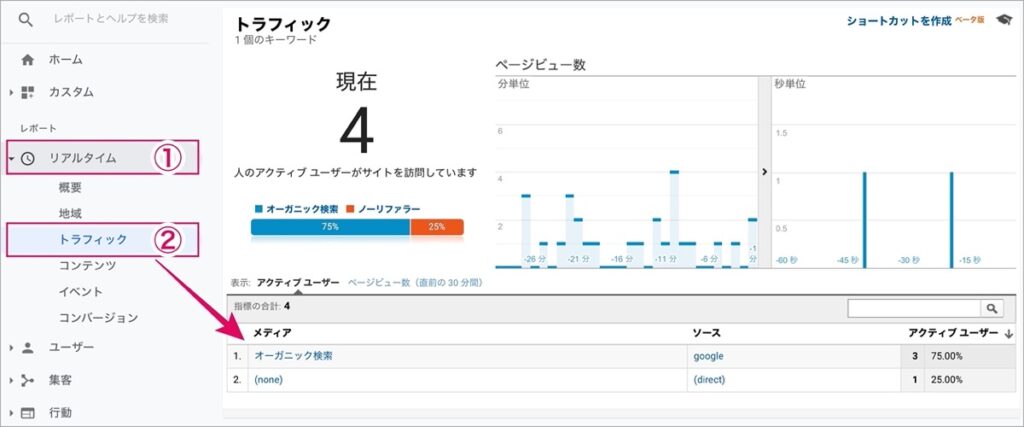
Task: Open the コンバージョン realtime report
Action: (98, 318)
